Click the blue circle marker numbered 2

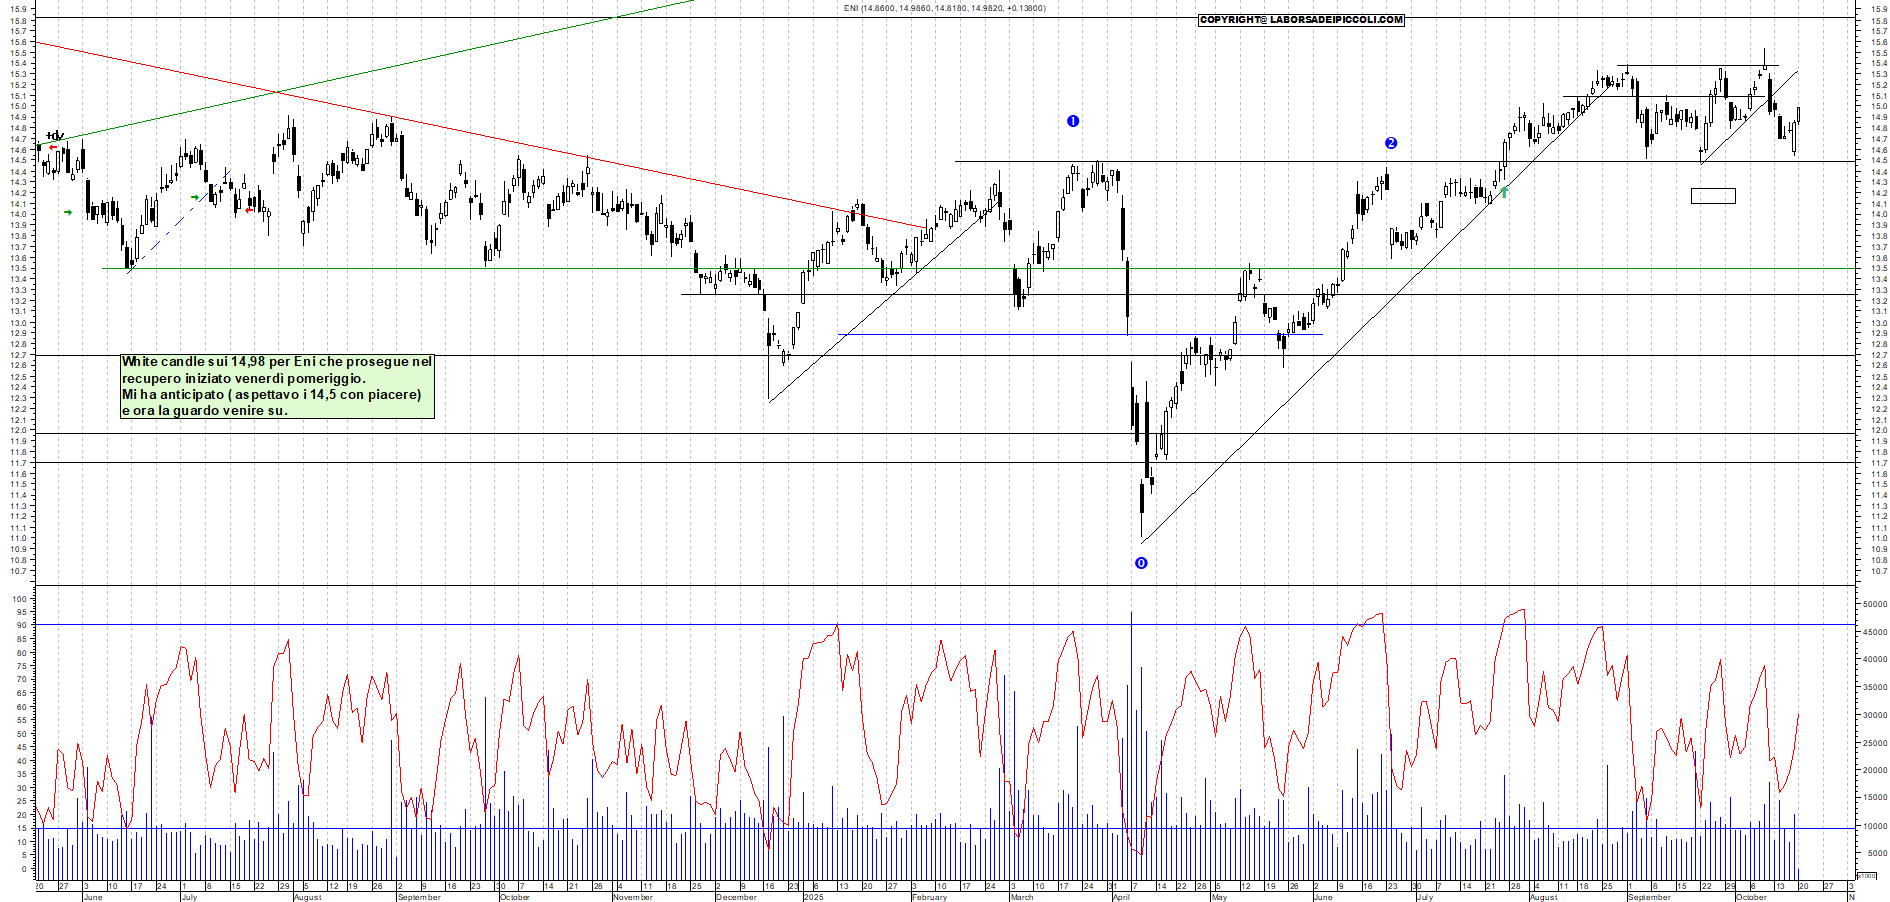pyautogui.click(x=1390, y=143)
